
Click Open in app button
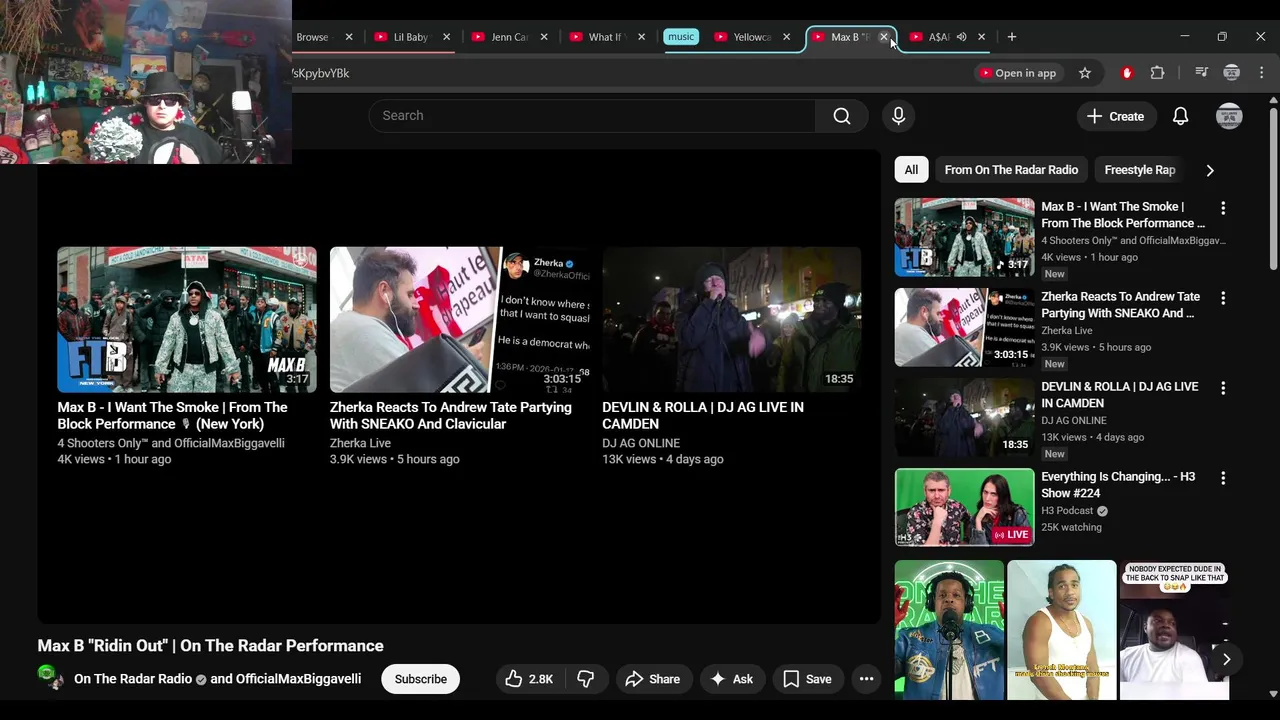pos(1017,73)
